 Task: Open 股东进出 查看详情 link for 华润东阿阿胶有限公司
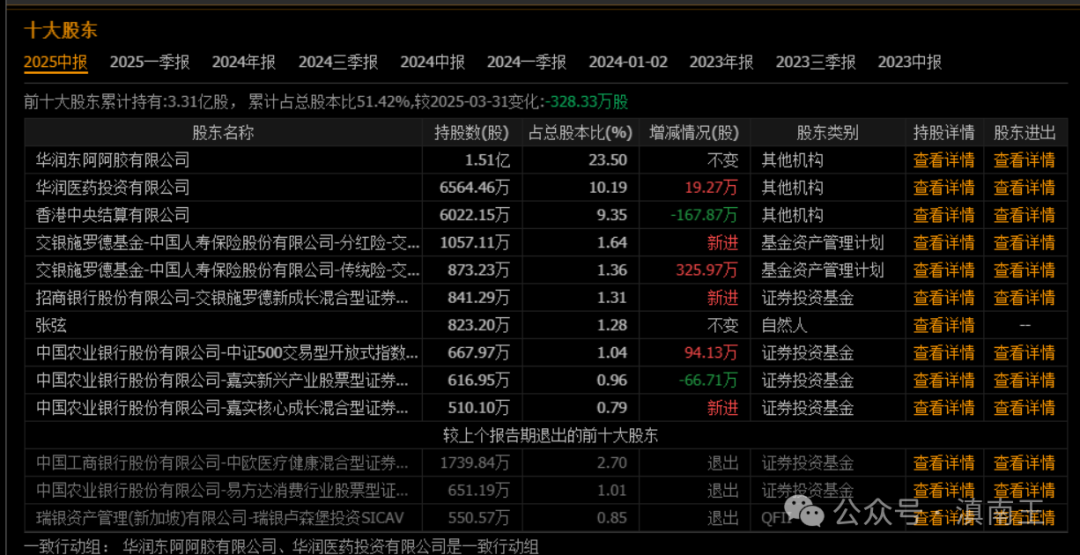pyautogui.click(x=1024, y=160)
